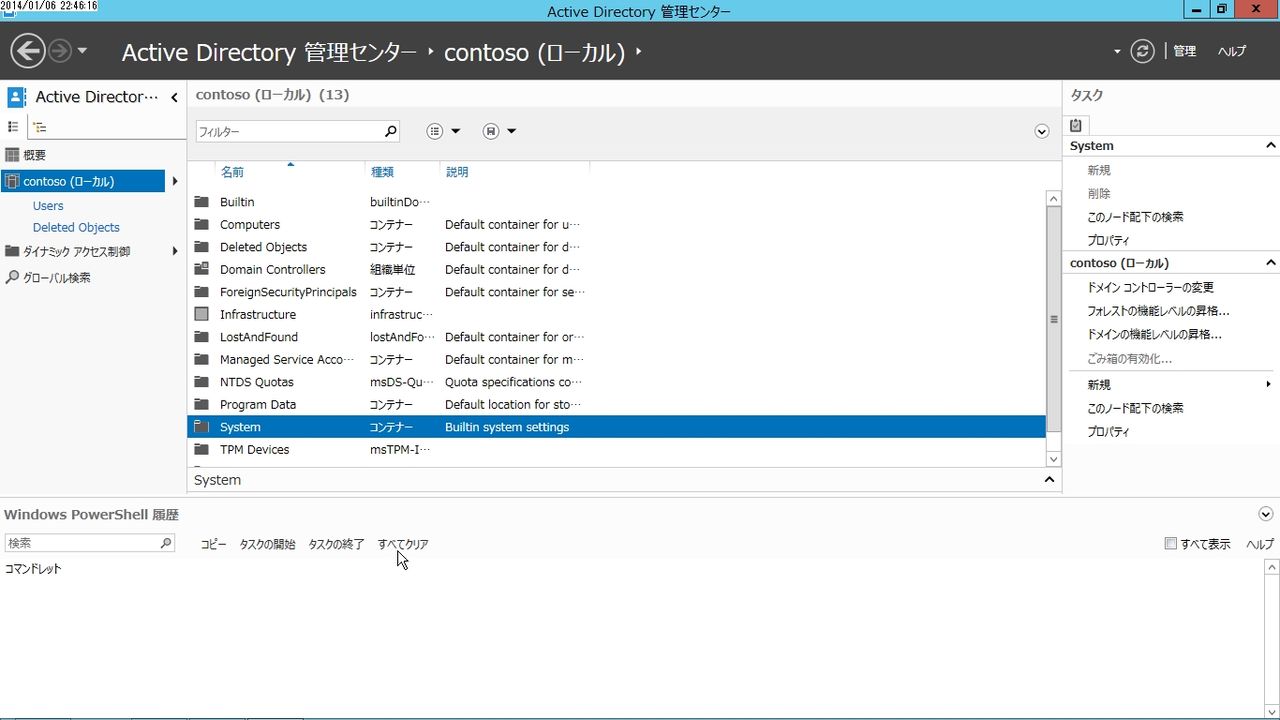Open the 管理 menu

pos(1185,51)
